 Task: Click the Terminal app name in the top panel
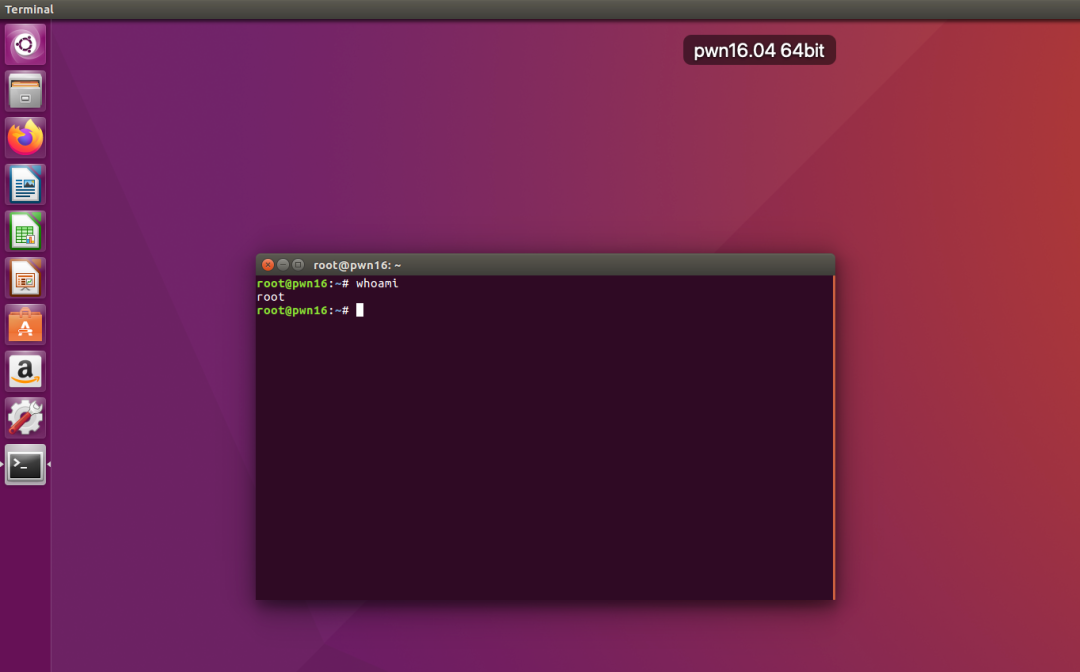tap(30, 9)
